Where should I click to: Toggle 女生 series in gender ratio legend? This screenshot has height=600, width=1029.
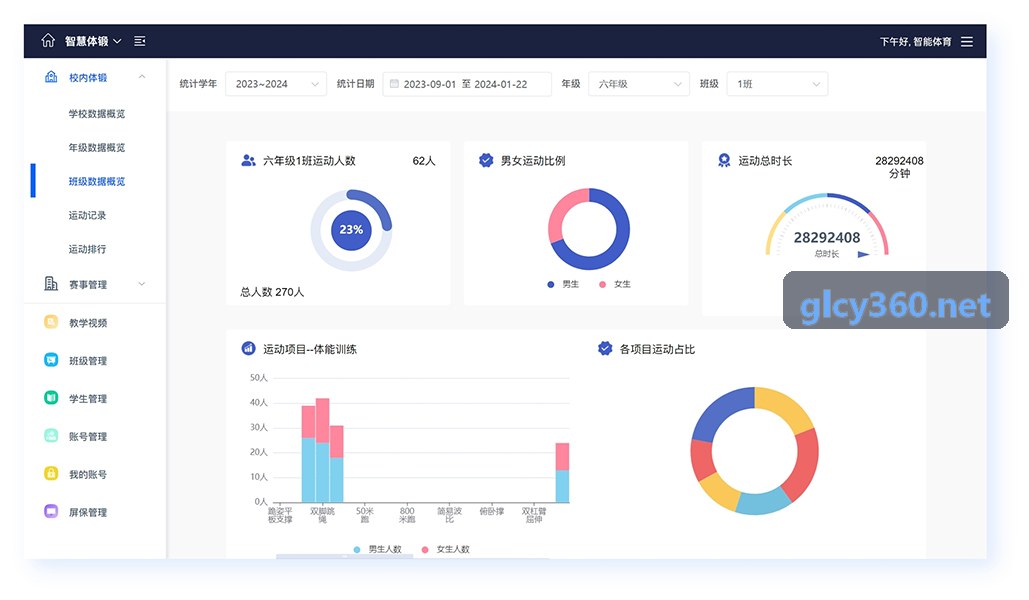[615, 284]
